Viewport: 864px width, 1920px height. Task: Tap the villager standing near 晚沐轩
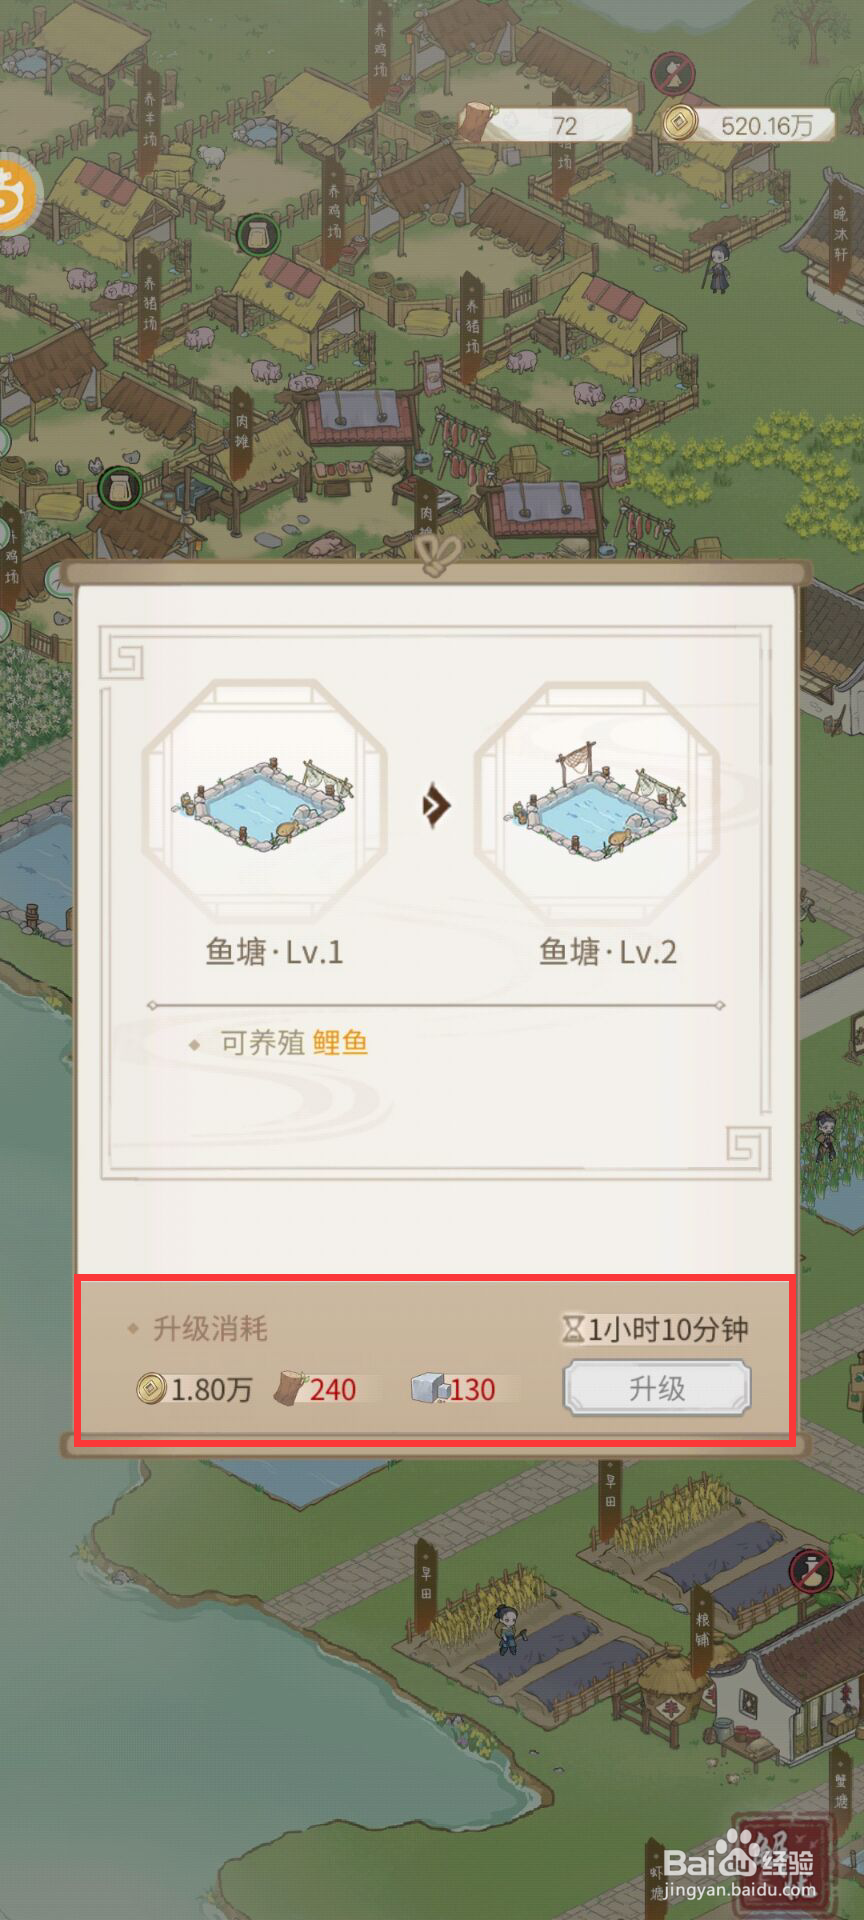pos(718,267)
